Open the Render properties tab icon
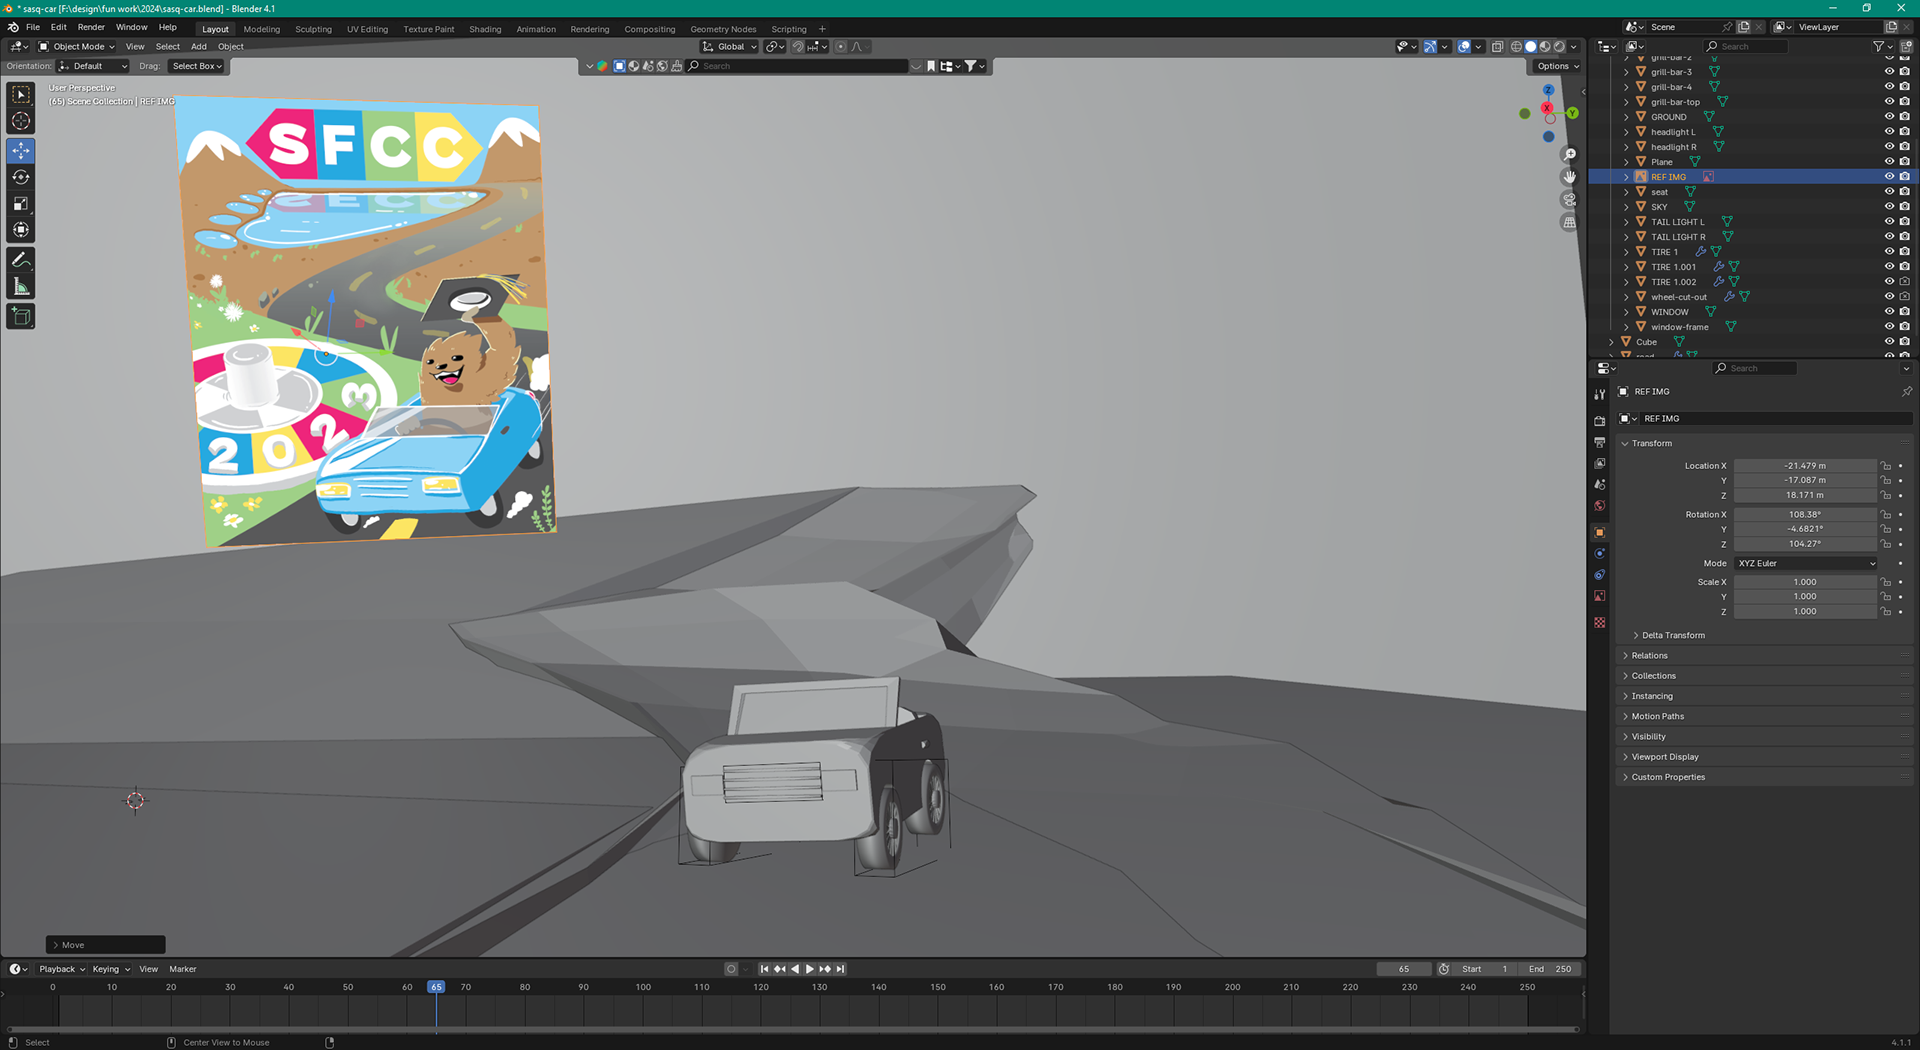Viewport: 1920px width, 1050px height. pyautogui.click(x=1599, y=421)
